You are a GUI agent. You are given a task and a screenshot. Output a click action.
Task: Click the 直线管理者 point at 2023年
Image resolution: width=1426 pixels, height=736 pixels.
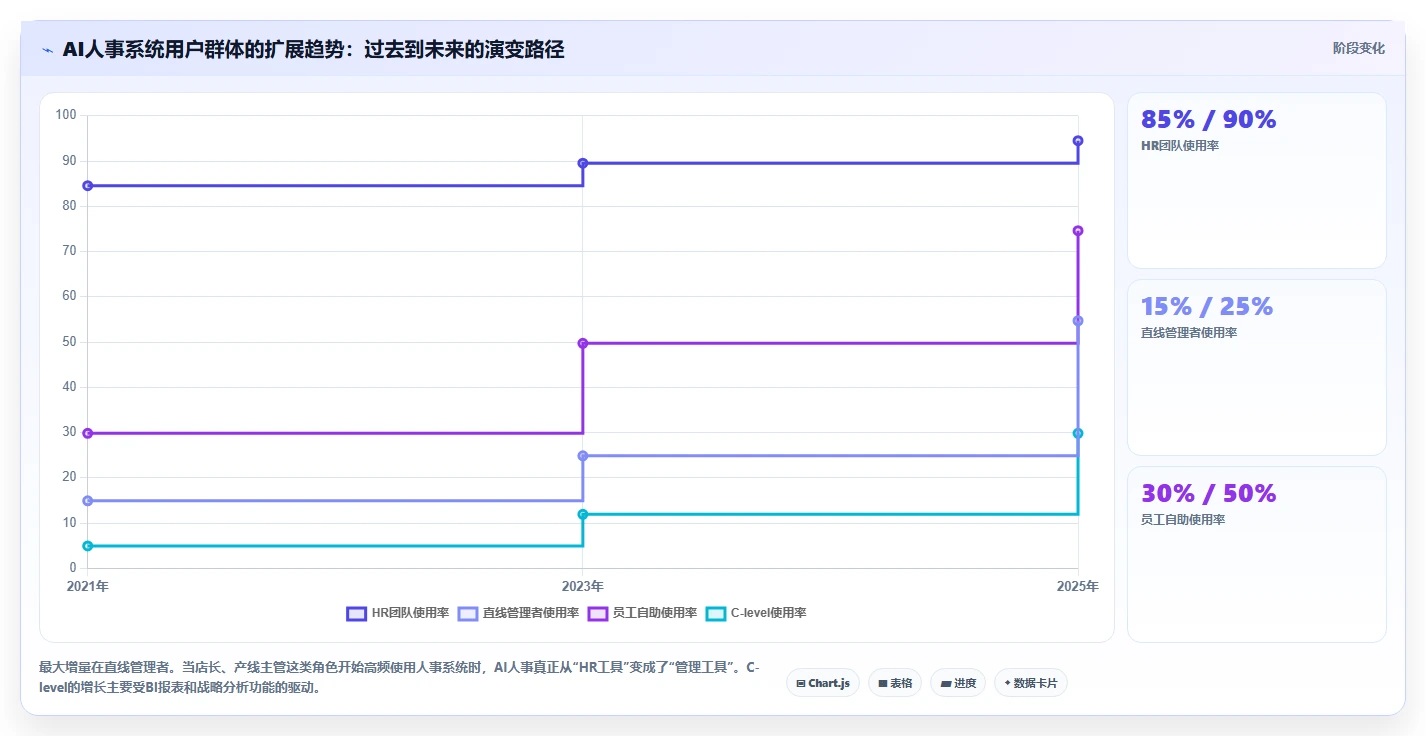coord(583,456)
